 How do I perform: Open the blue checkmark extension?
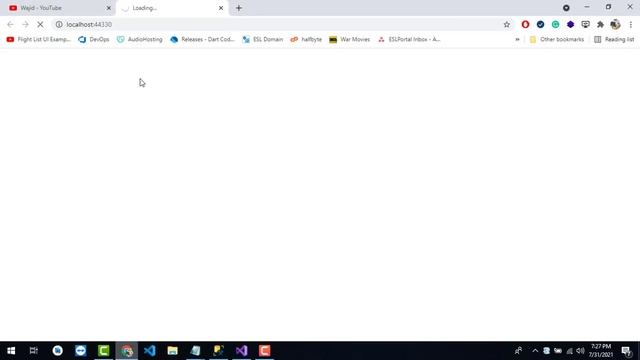pyautogui.click(x=540, y=24)
